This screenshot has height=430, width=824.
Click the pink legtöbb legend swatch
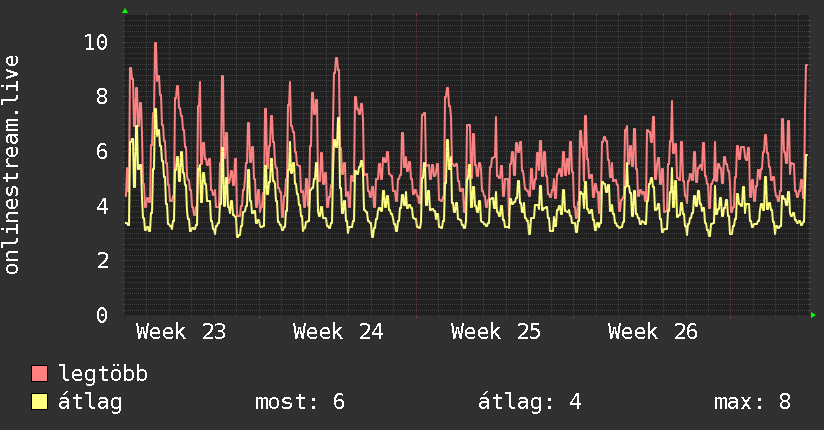[x=39, y=373]
